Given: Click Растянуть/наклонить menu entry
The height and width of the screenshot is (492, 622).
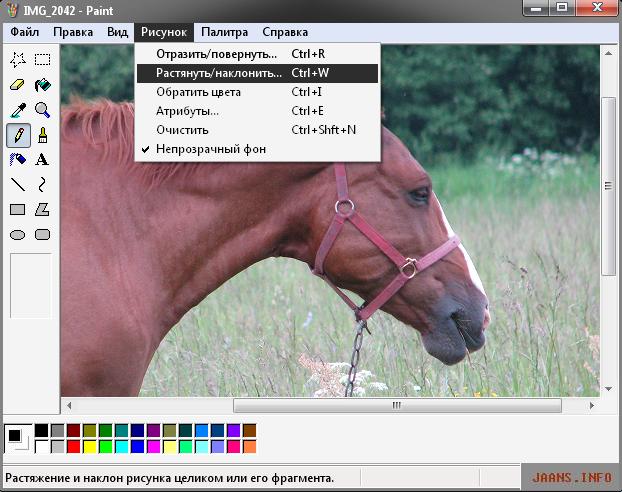Looking at the screenshot, I should pos(218,73).
